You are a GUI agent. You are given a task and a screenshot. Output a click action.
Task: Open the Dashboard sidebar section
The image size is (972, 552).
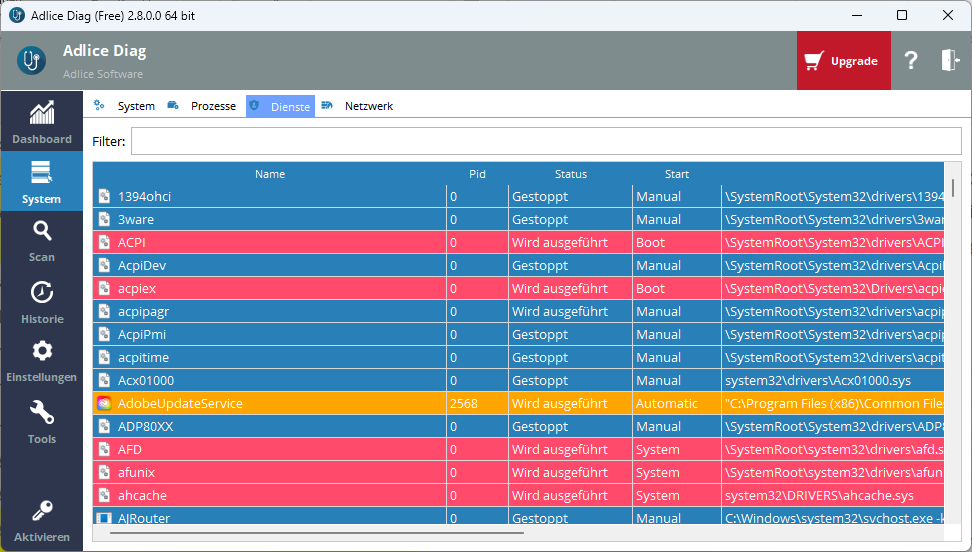pyautogui.click(x=42, y=122)
